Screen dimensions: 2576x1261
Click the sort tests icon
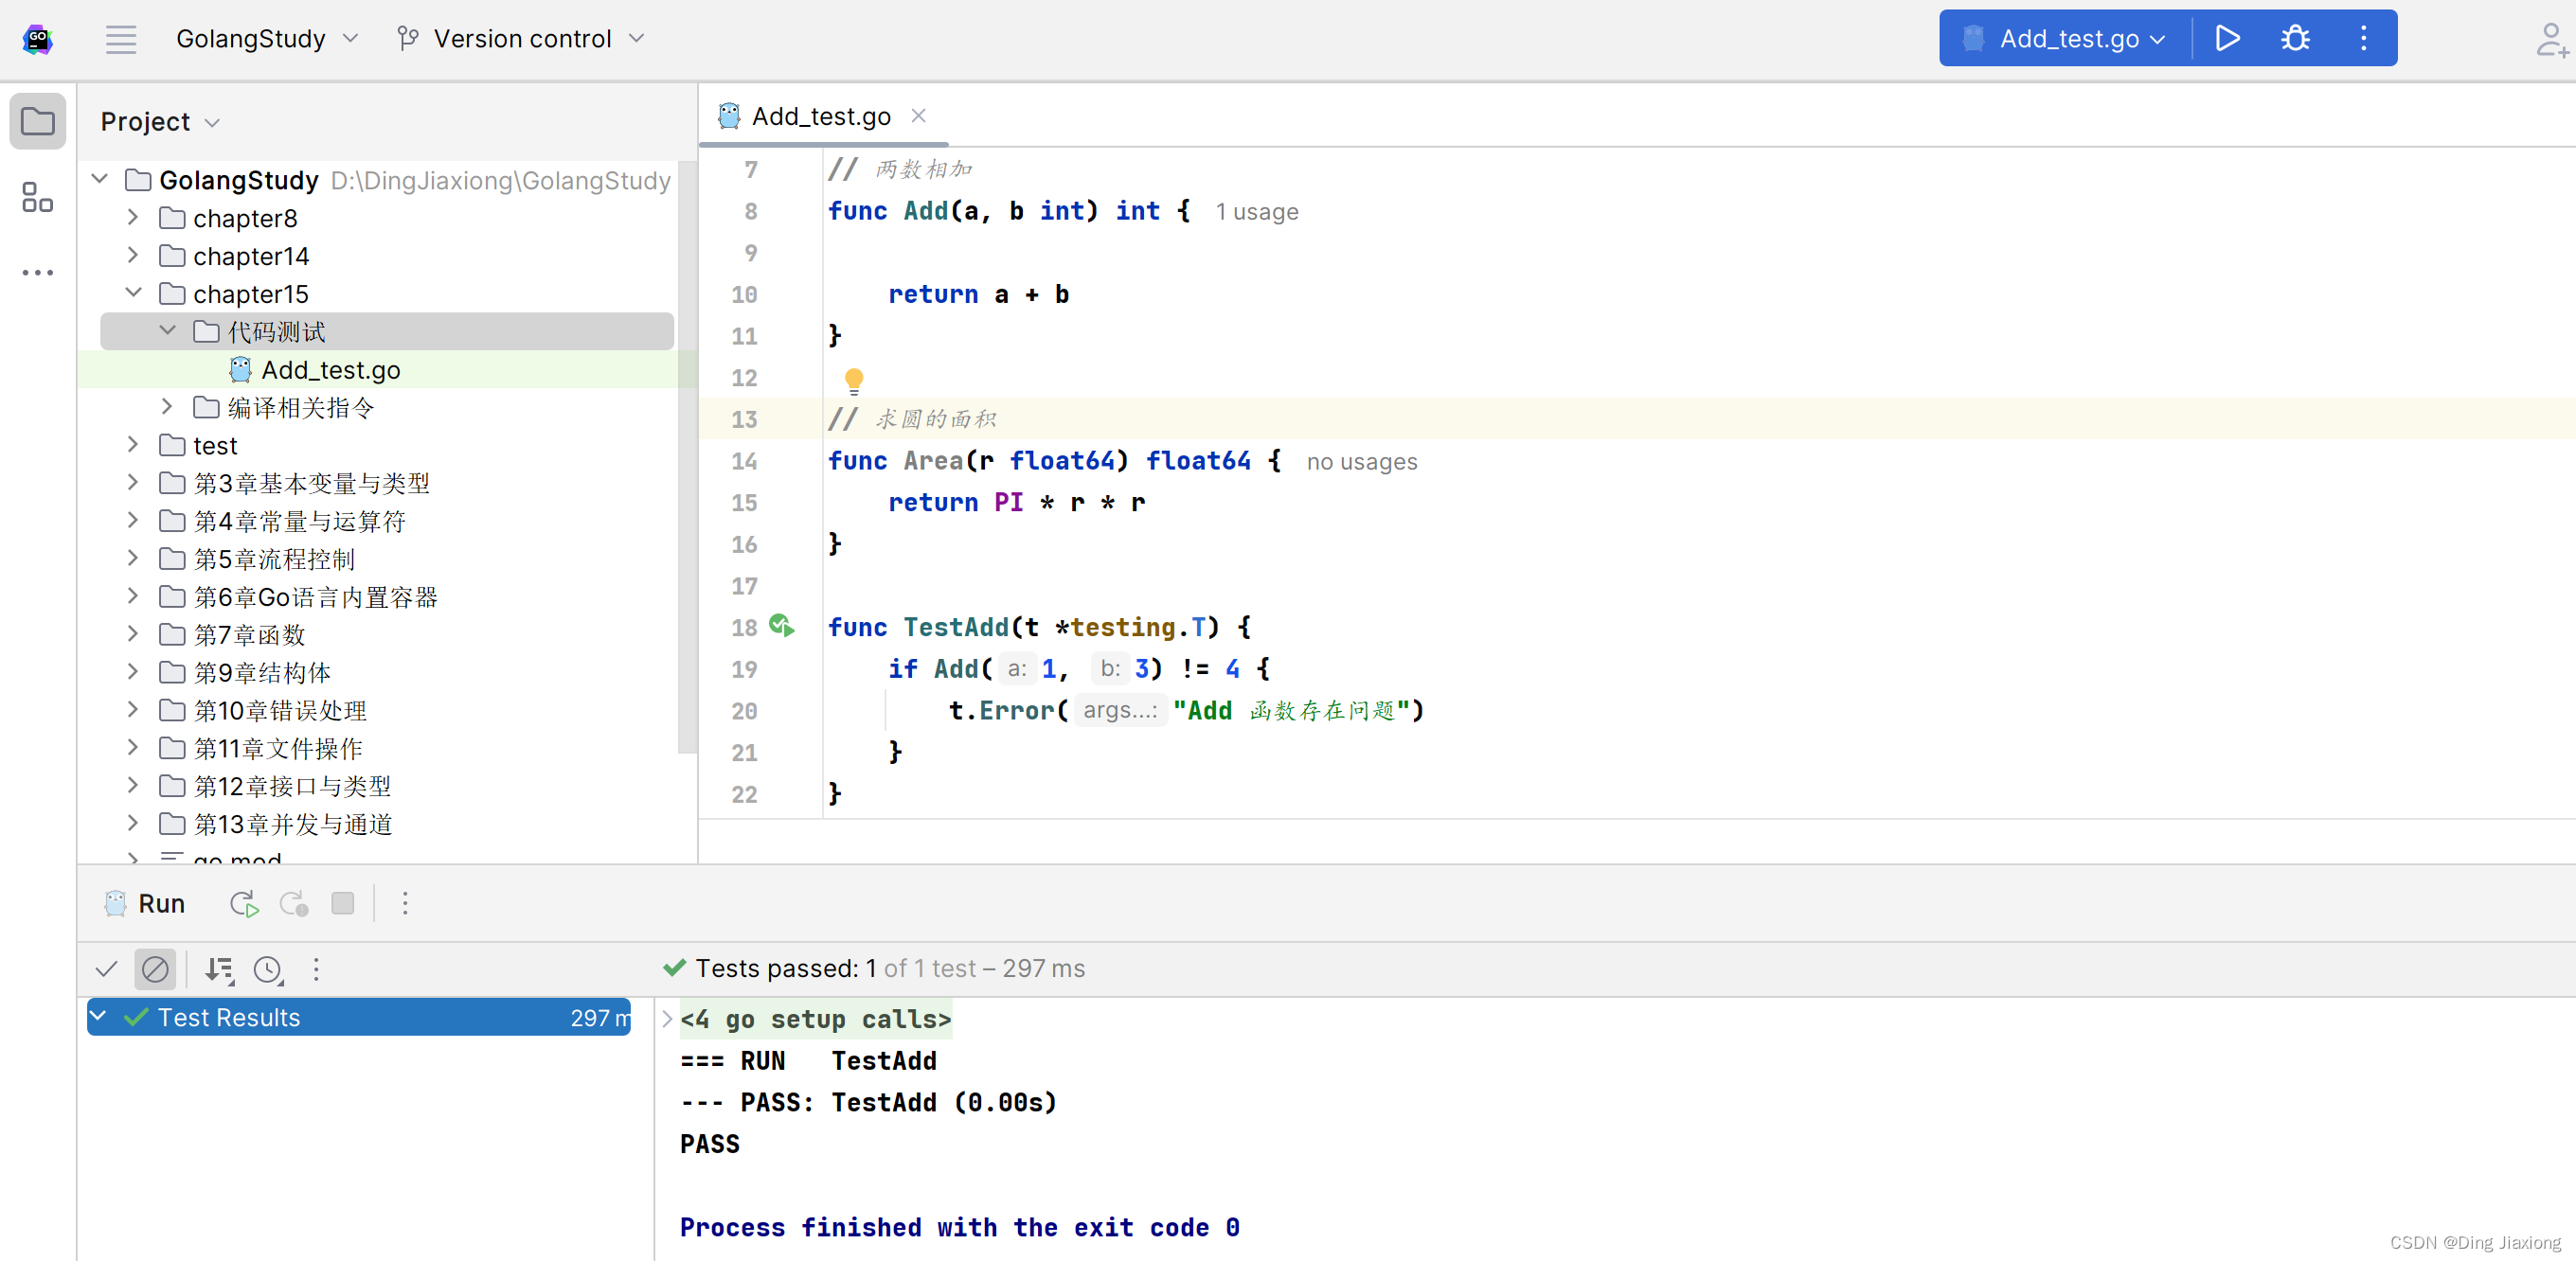click(x=219, y=969)
